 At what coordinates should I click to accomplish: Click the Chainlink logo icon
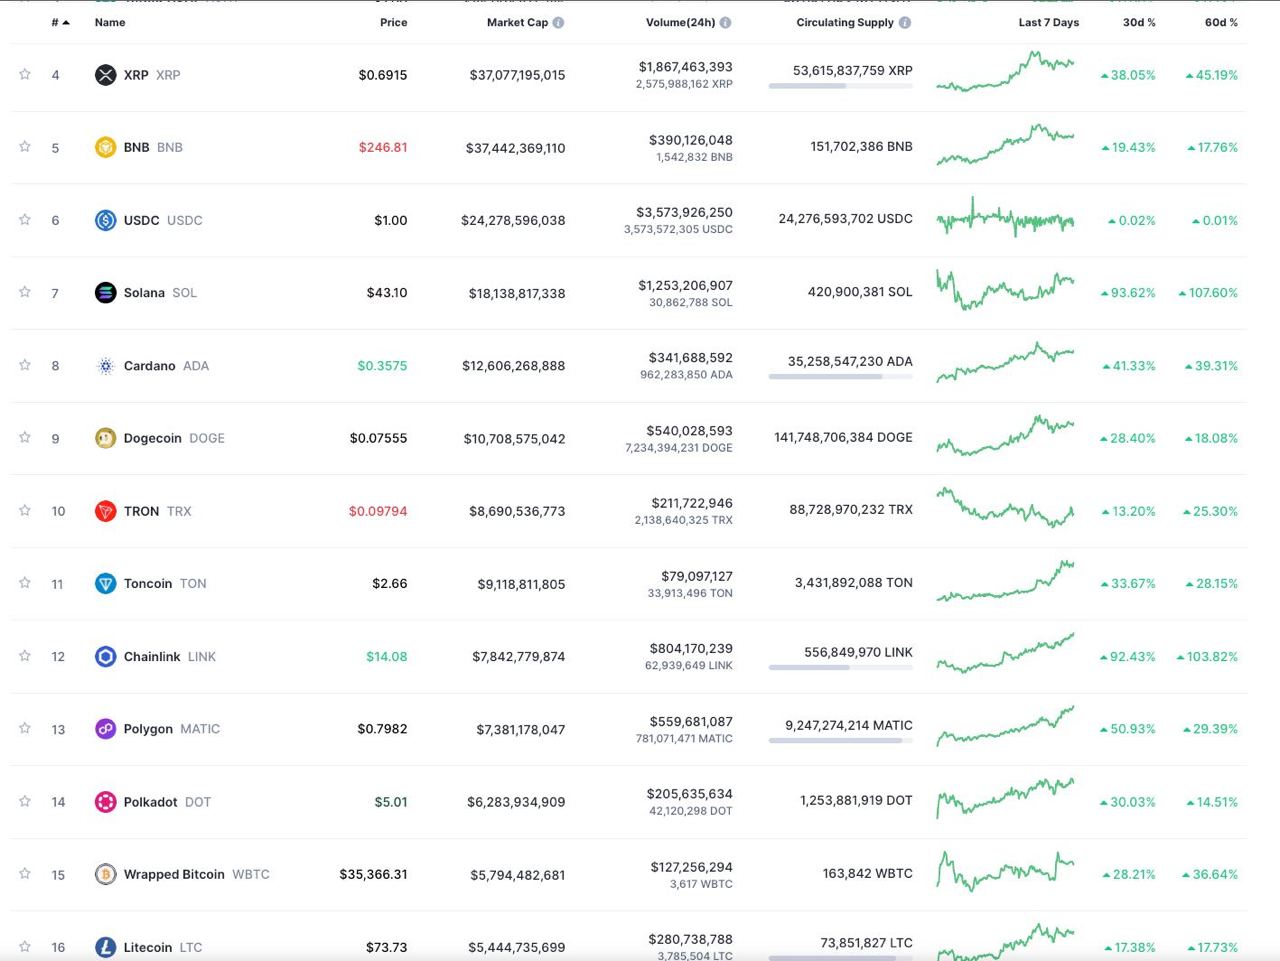tap(105, 657)
